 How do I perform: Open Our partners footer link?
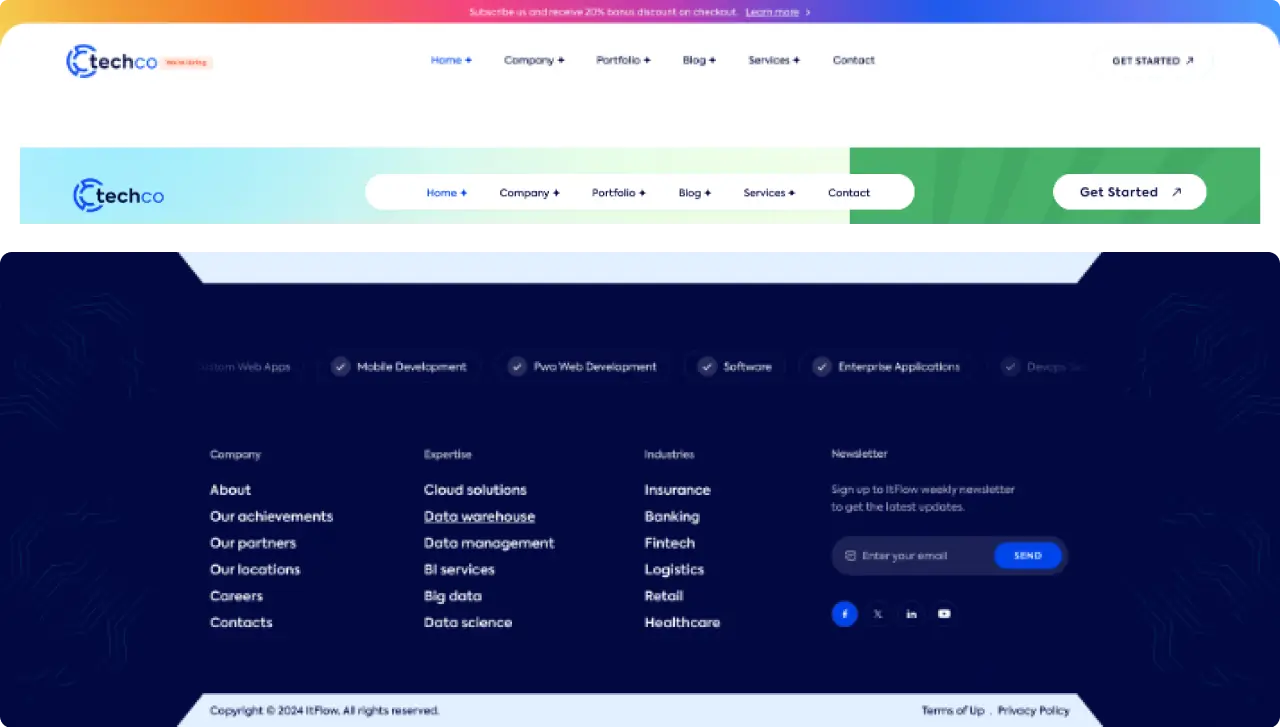253,543
